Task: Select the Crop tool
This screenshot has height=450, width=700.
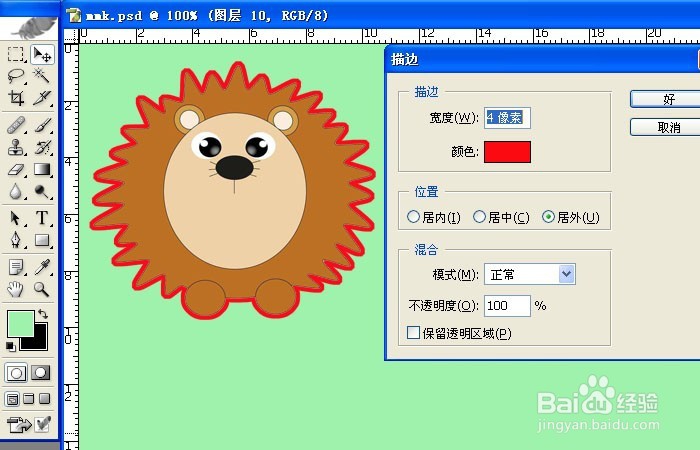Action: 16,98
